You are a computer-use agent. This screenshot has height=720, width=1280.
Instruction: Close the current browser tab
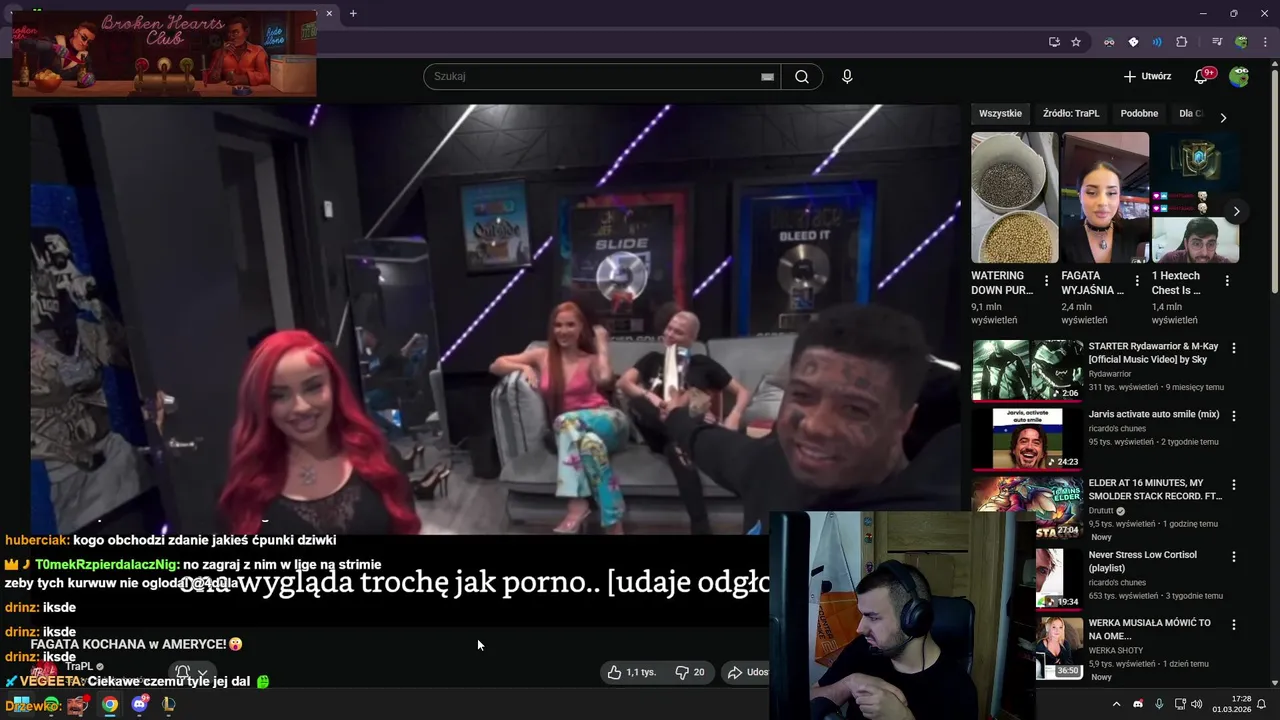329,13
